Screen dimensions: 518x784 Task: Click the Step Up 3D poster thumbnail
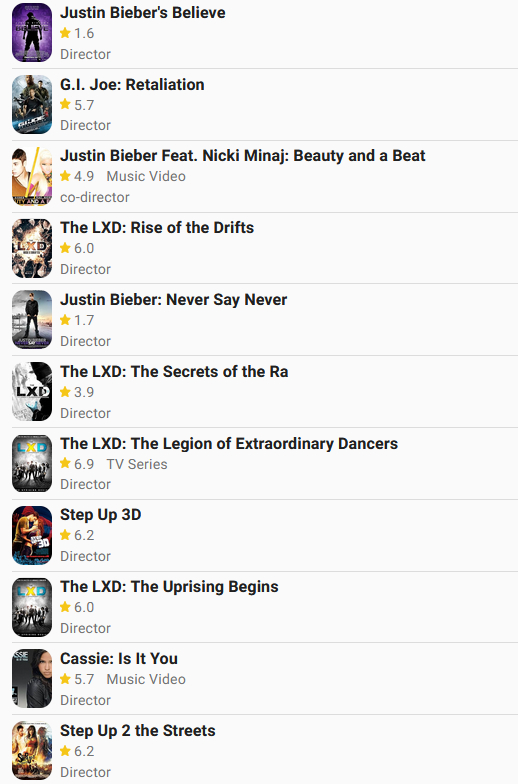tap(32, 536)
